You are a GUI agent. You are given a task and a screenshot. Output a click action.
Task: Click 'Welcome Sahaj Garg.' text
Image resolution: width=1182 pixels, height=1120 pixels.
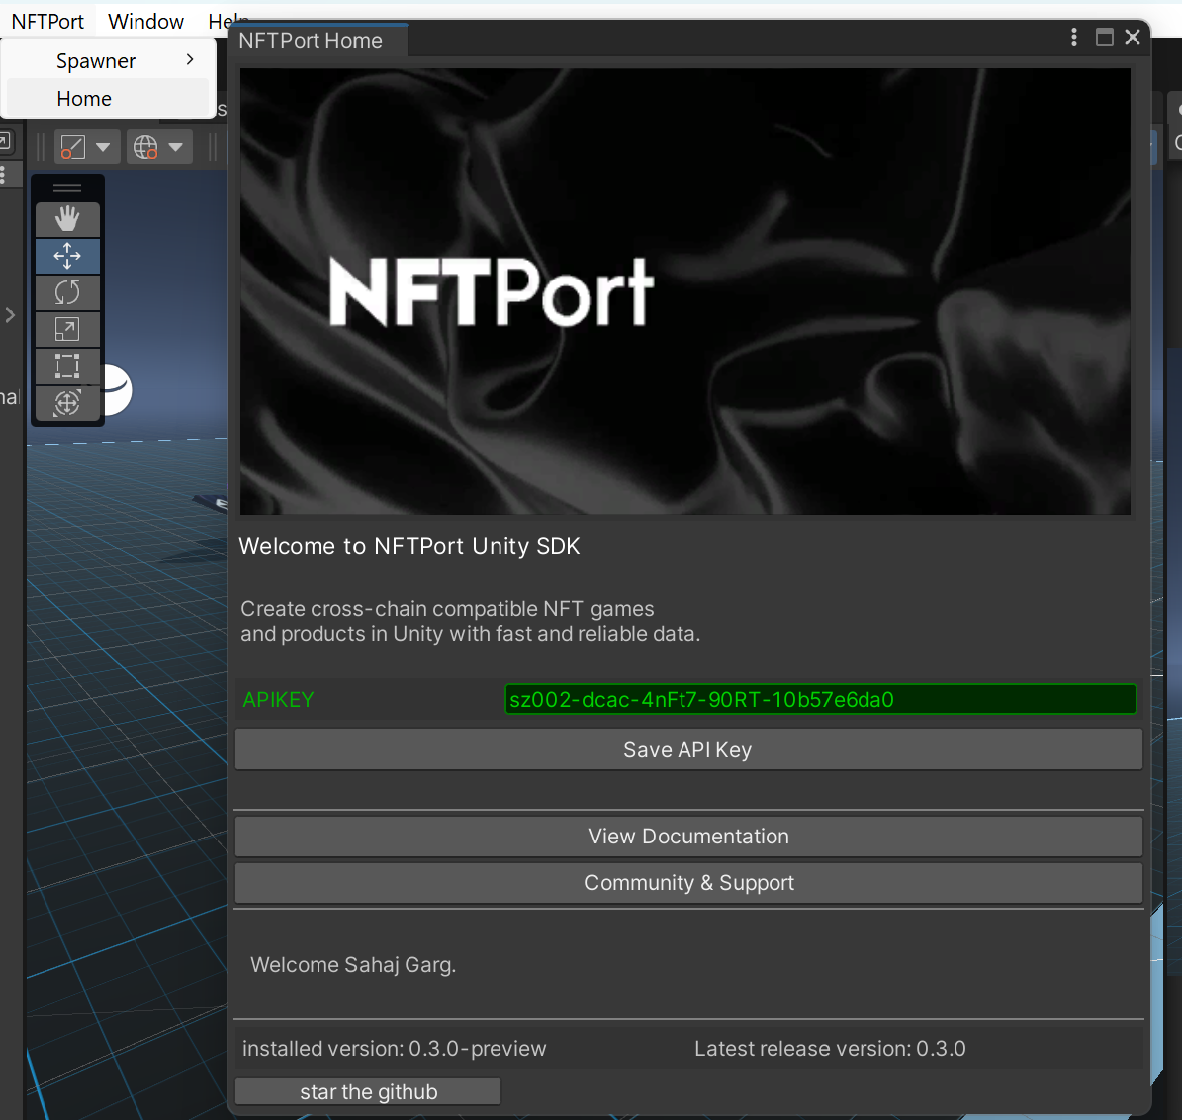(353, 965)
